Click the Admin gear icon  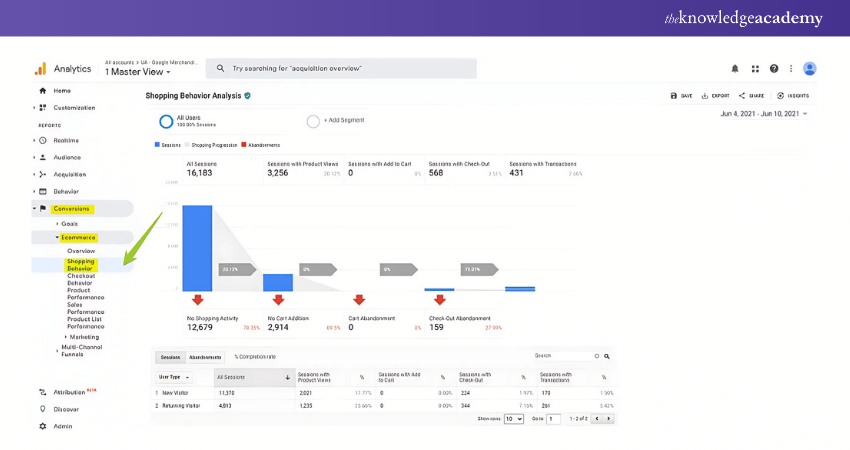pyautogui.click(x=43, y=426)
